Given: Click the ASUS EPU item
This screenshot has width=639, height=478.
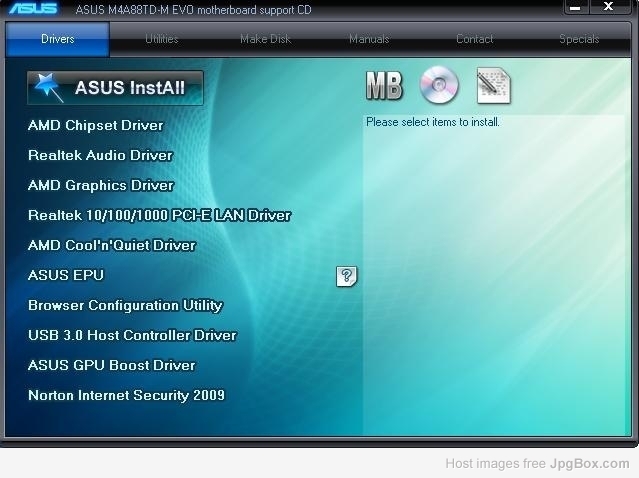Looking at the screenshot, I should click(x=66, y=275).
